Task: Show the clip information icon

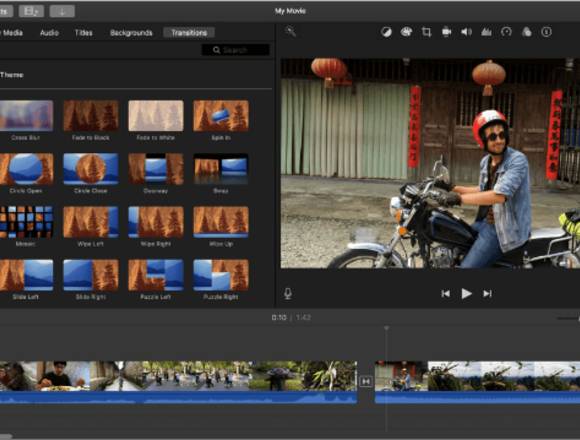Action: point(546,32)
